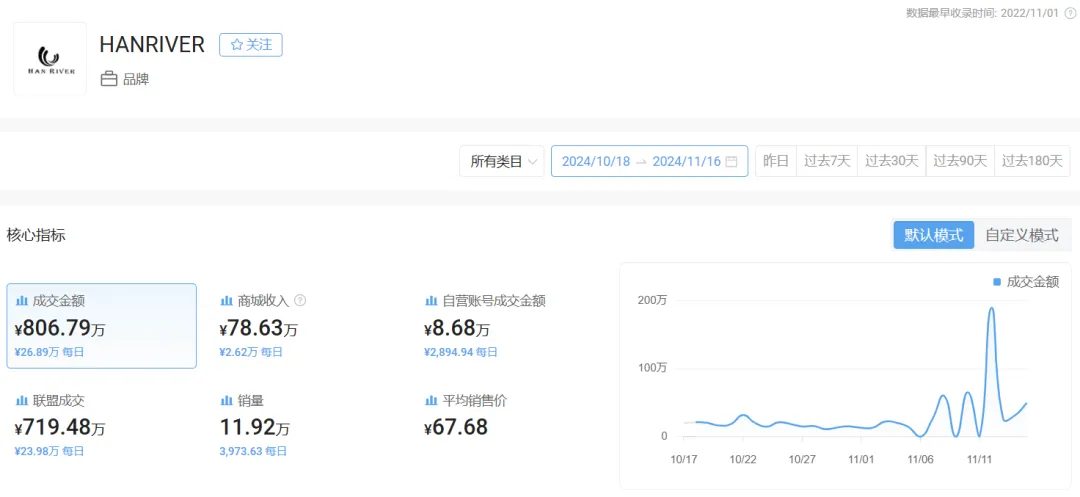Image resolution: width=1080 pixels, height=497 pixels.
Task: Click the end date 2024/11/16 field
Action: click(x=686, y=162)
